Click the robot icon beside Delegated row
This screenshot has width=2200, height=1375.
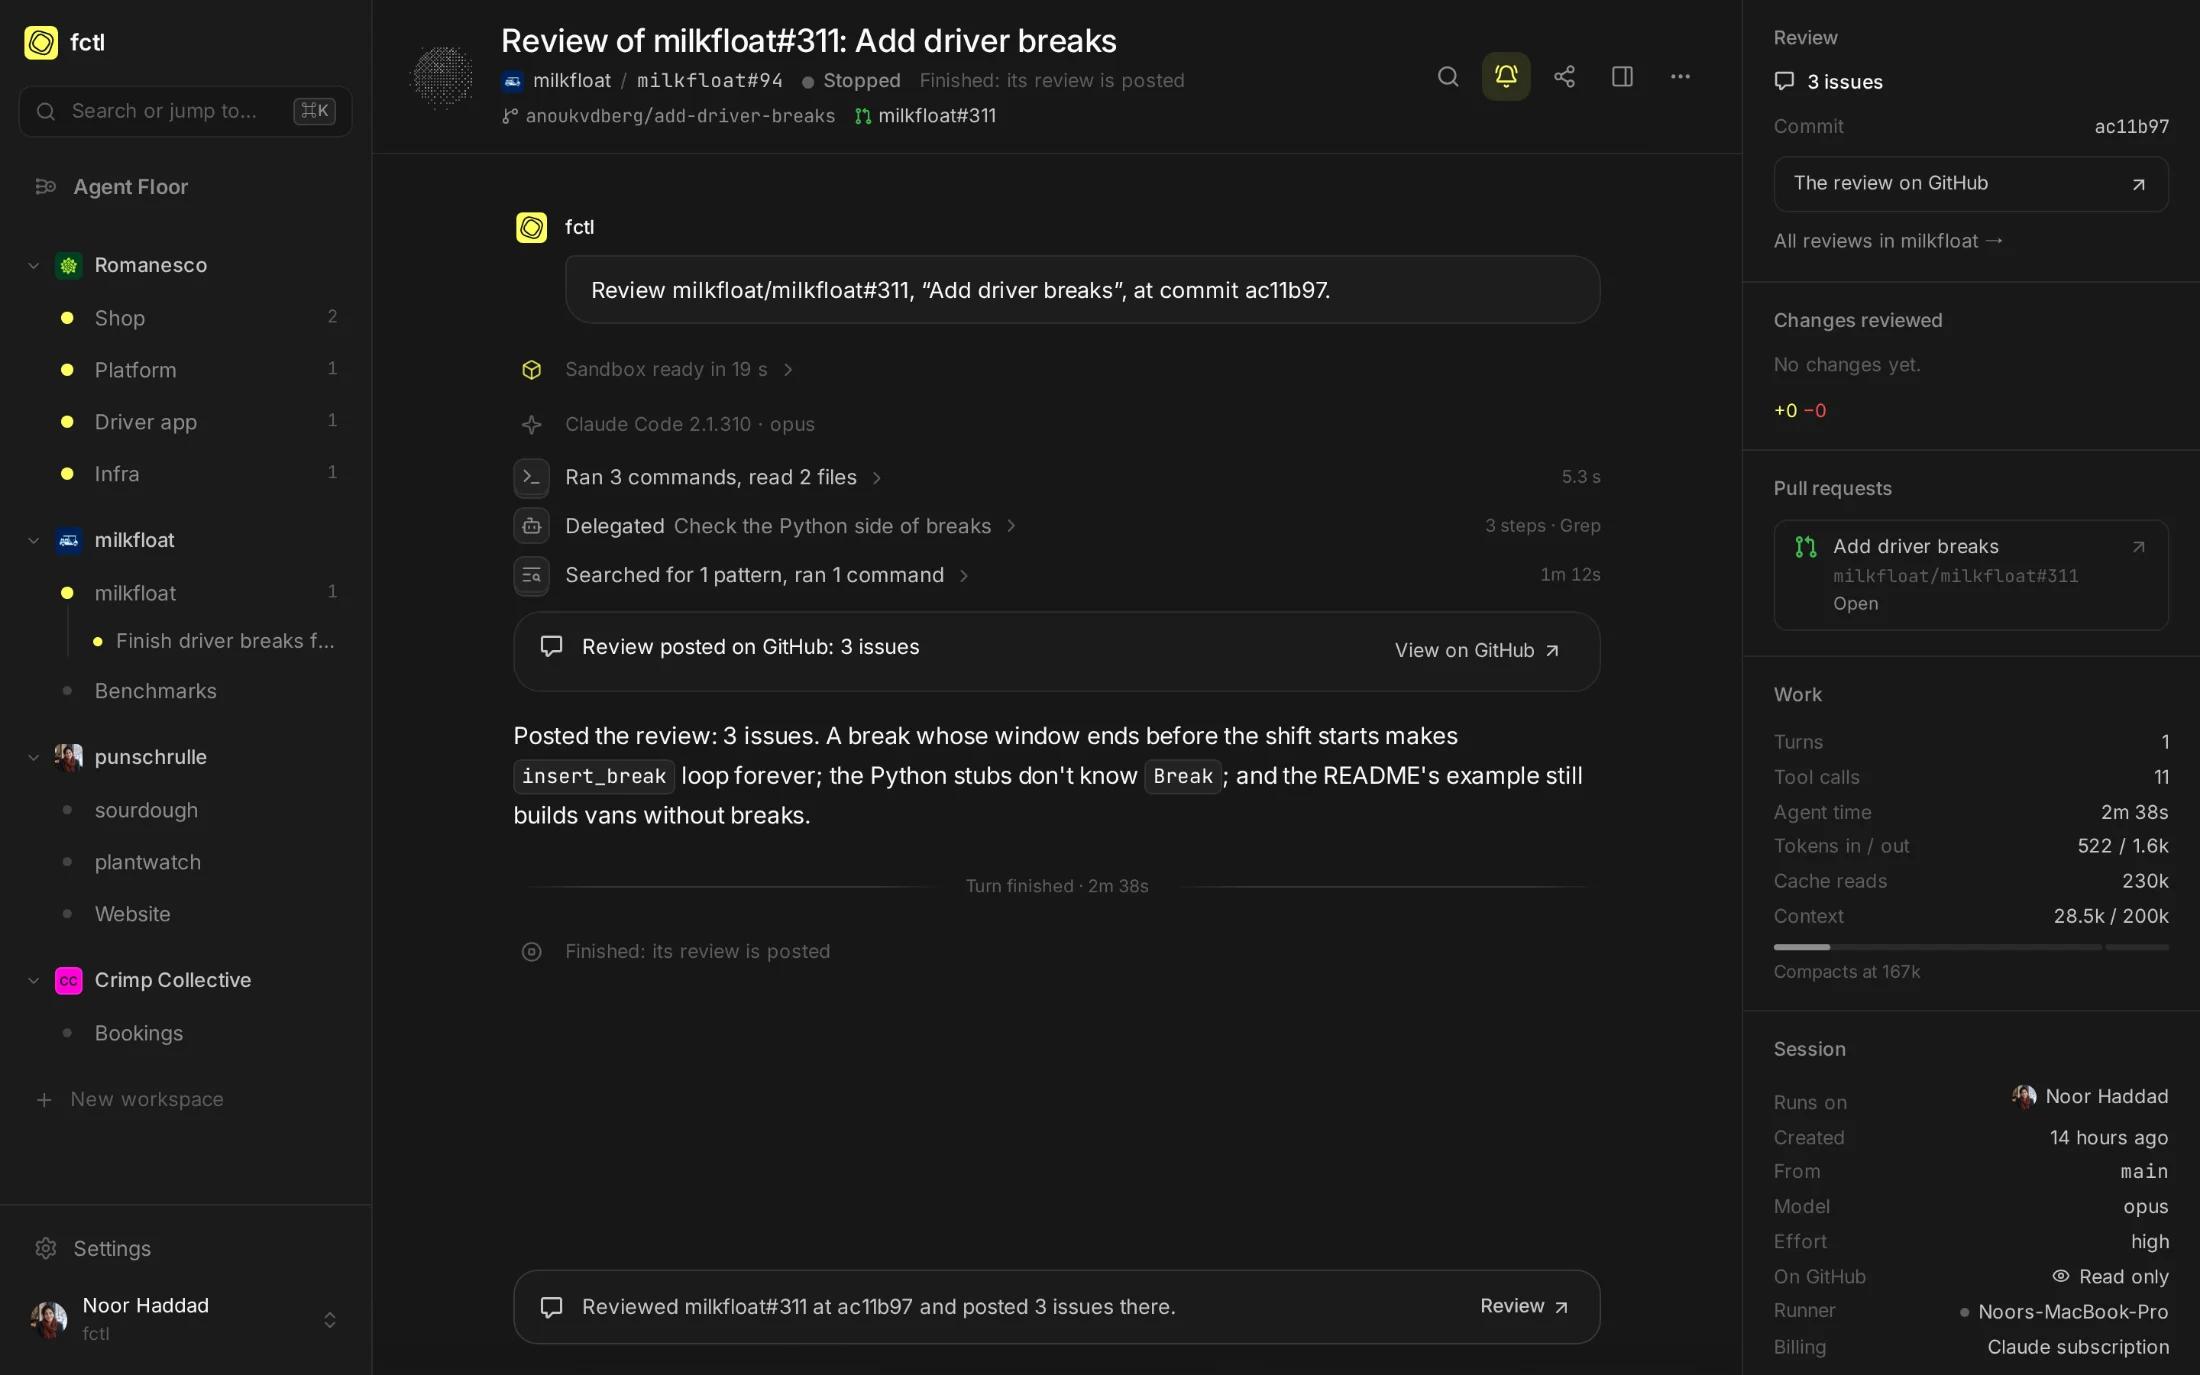click(531, 526)
